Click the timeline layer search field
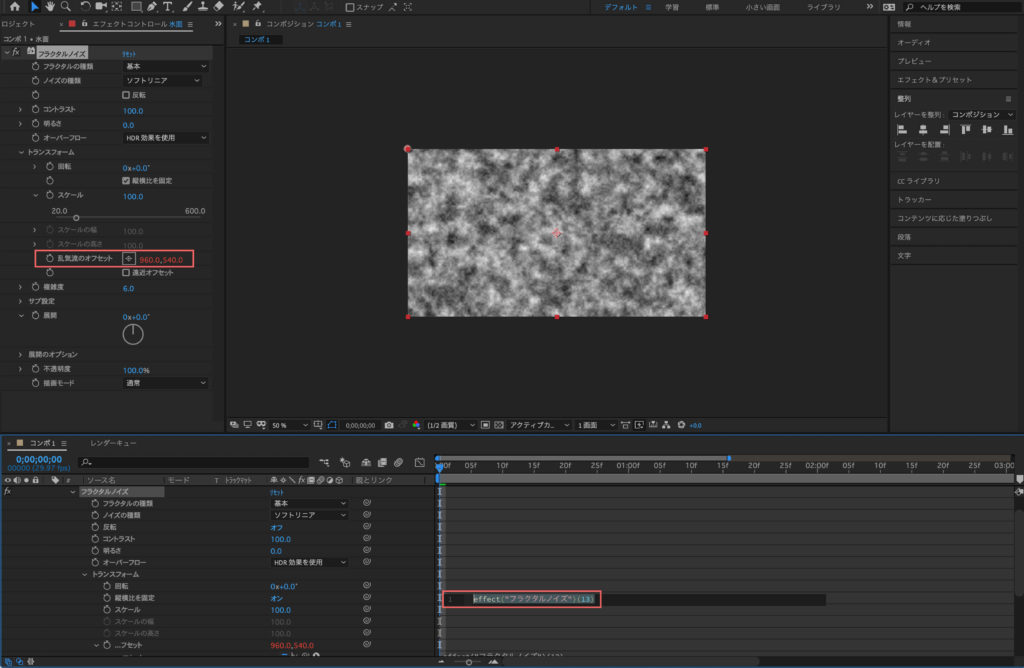 coord(193,462)
